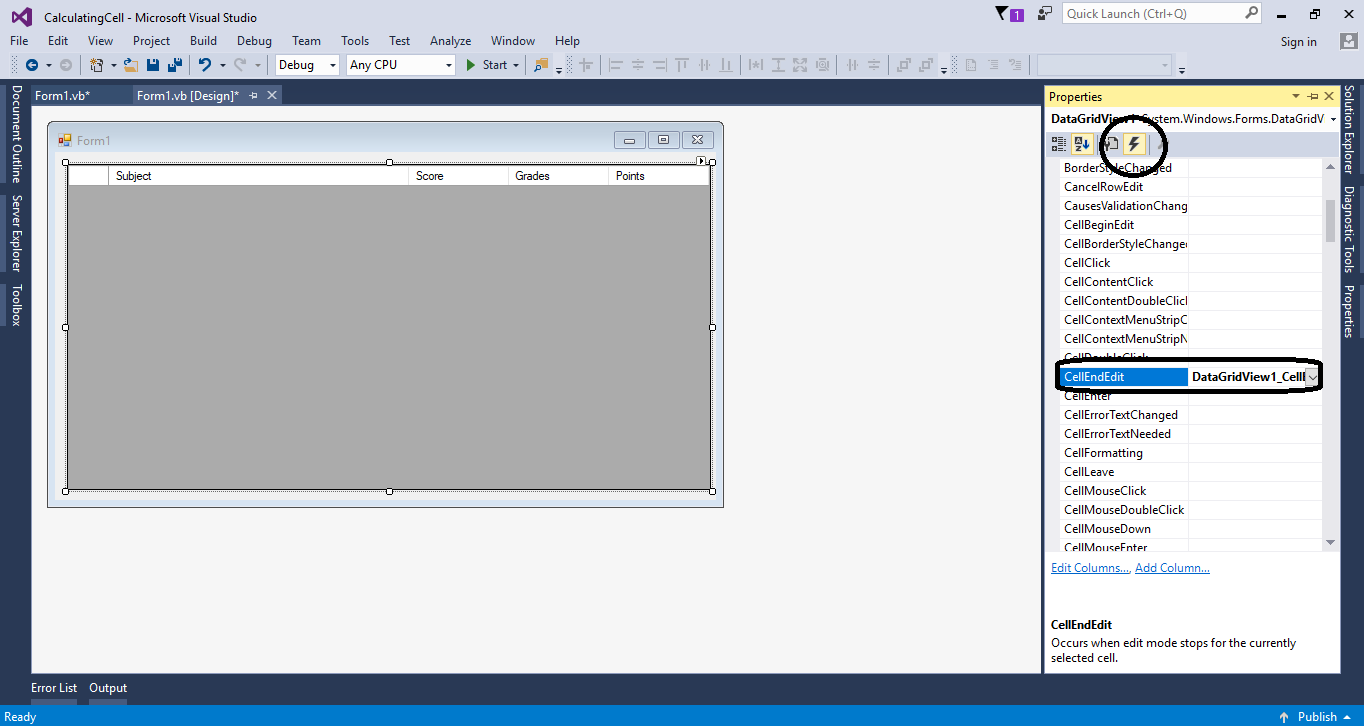Expand the Any CPU platform dropdown
This screenshot has height=726, width=1364.
(448, 65)
